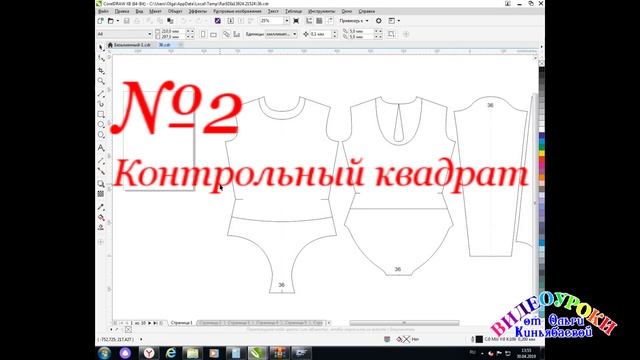Select the Shape tool
This screenshot has height=360, width=640.
101,59
